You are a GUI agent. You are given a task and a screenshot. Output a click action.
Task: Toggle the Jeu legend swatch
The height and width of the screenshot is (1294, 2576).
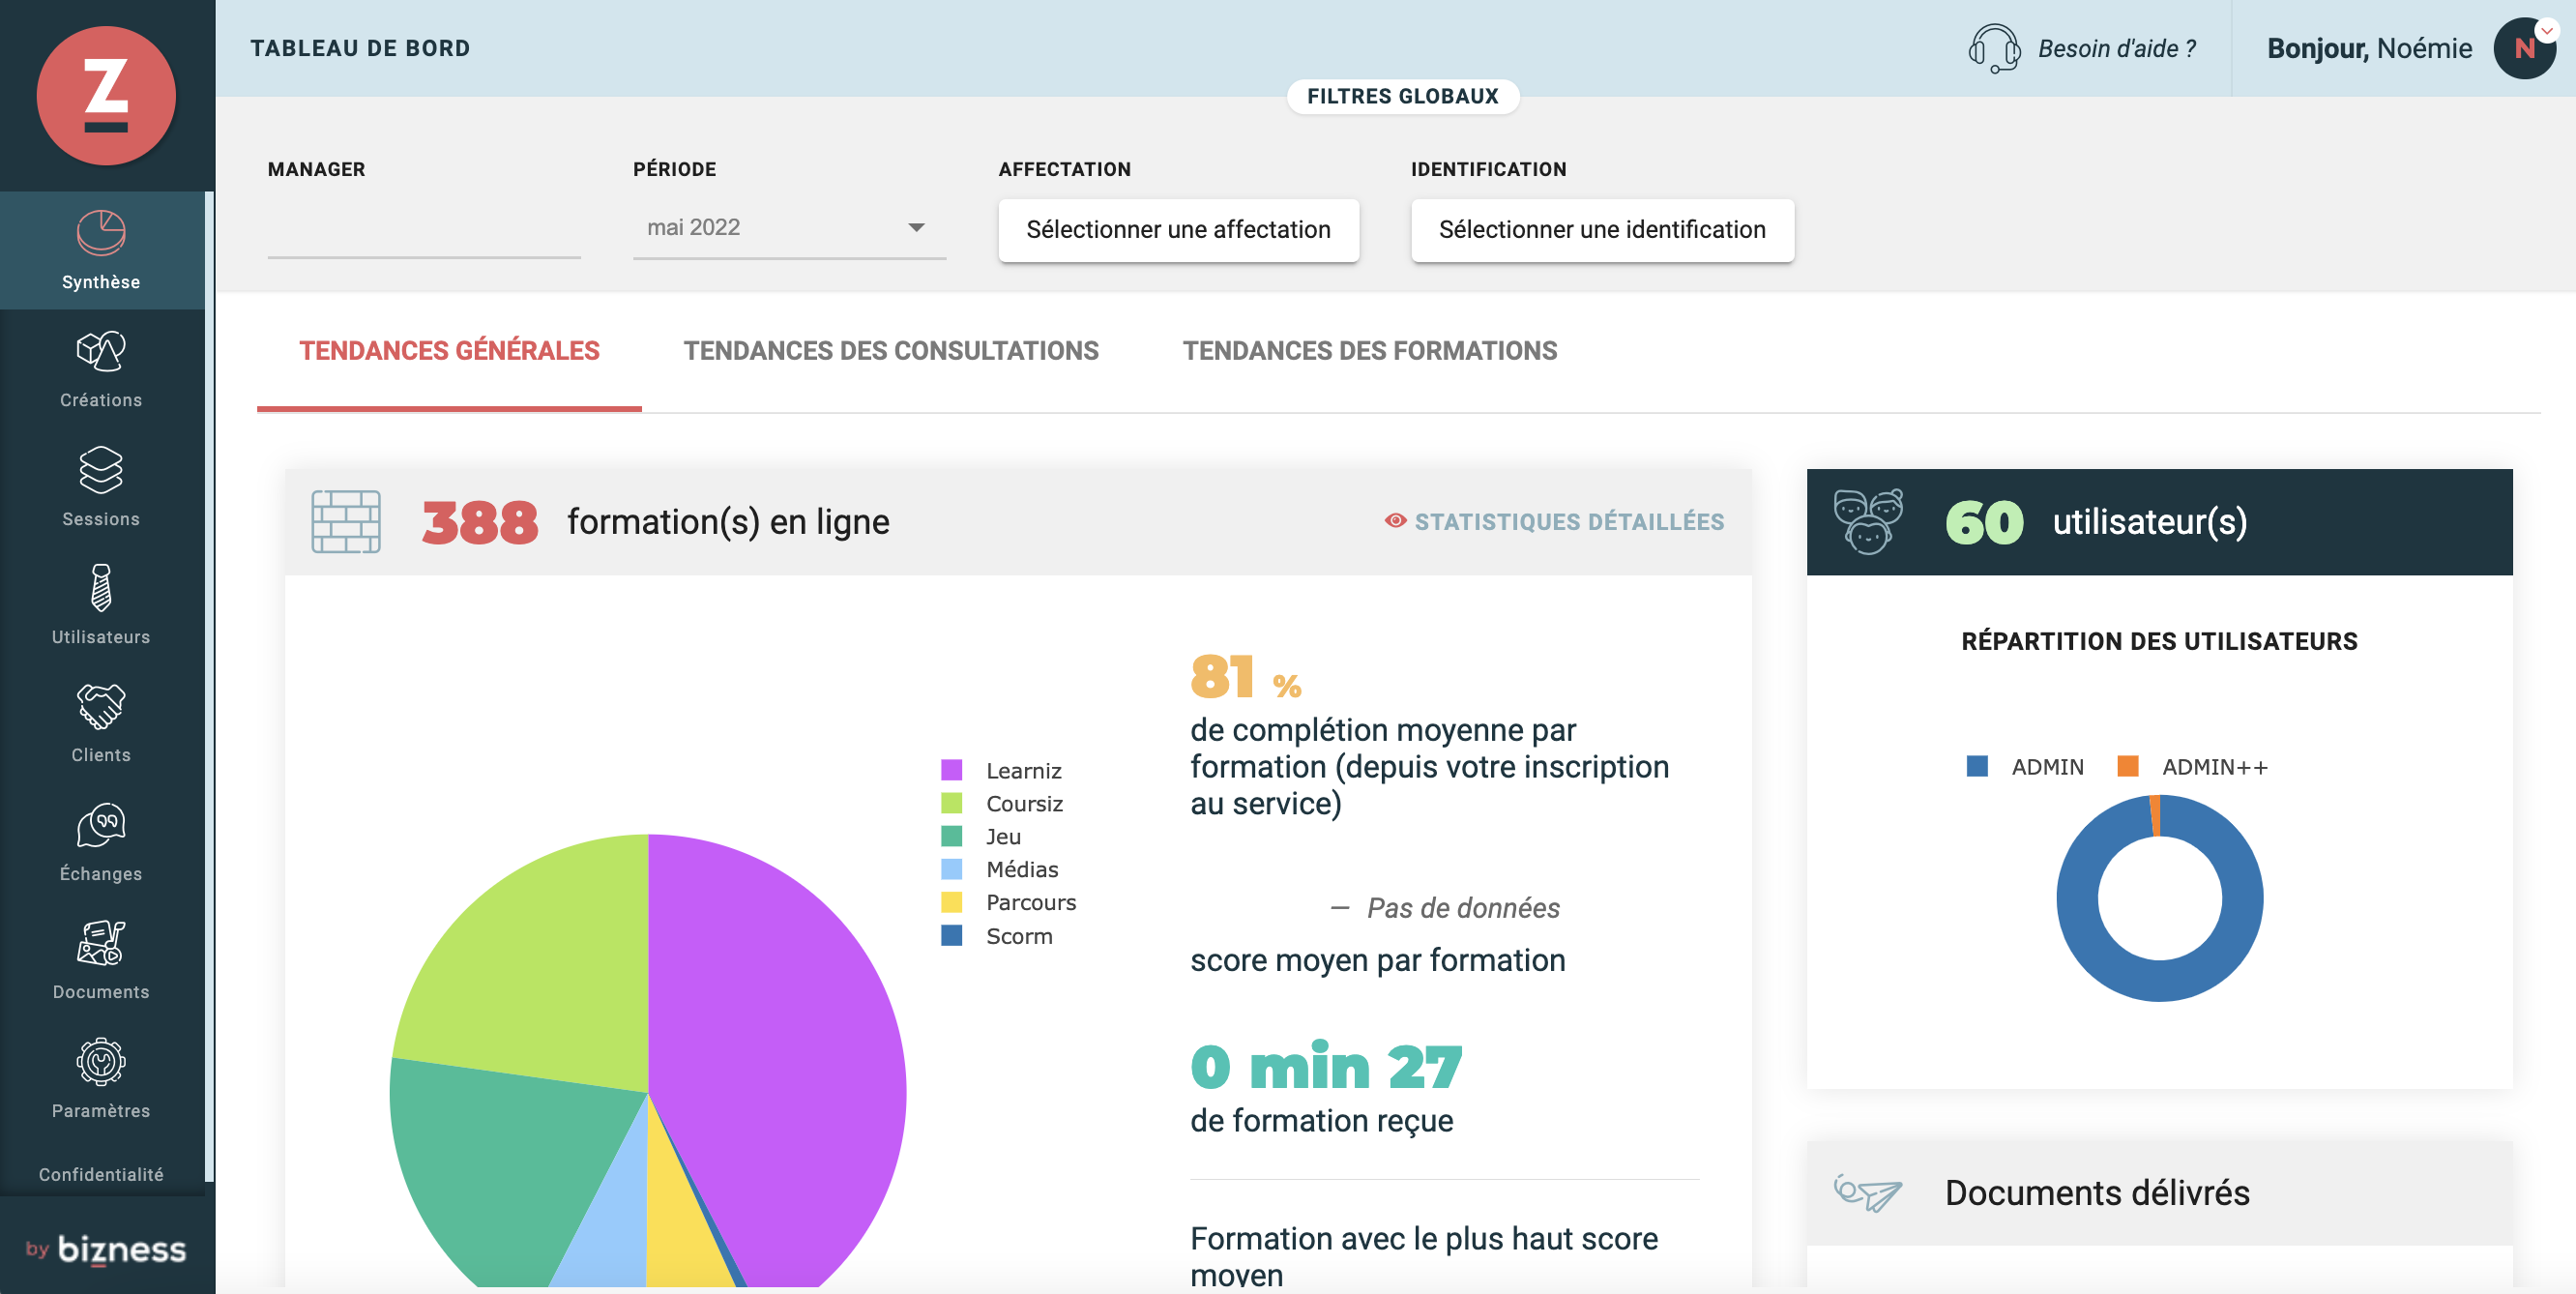tap(951, 836)
